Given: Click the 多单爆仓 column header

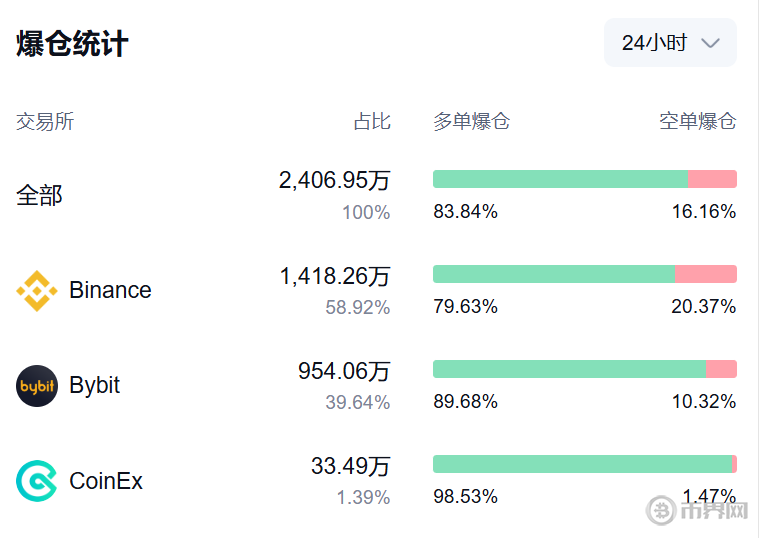Looking at the screenshot, I should pos(471,122).
